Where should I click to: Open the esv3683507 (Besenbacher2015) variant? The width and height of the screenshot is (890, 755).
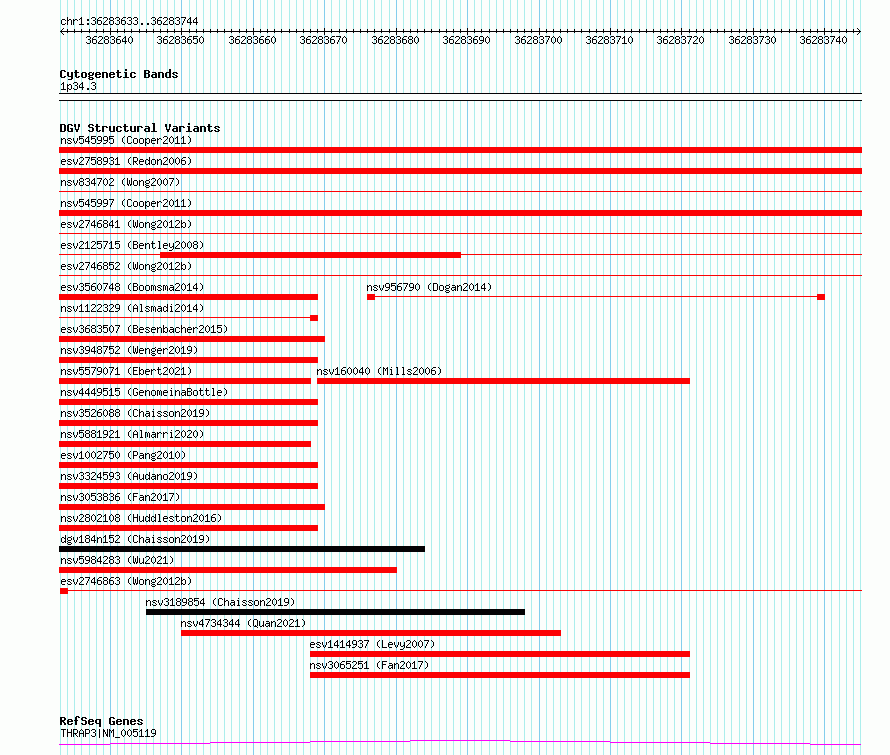[x=192, y=339]
